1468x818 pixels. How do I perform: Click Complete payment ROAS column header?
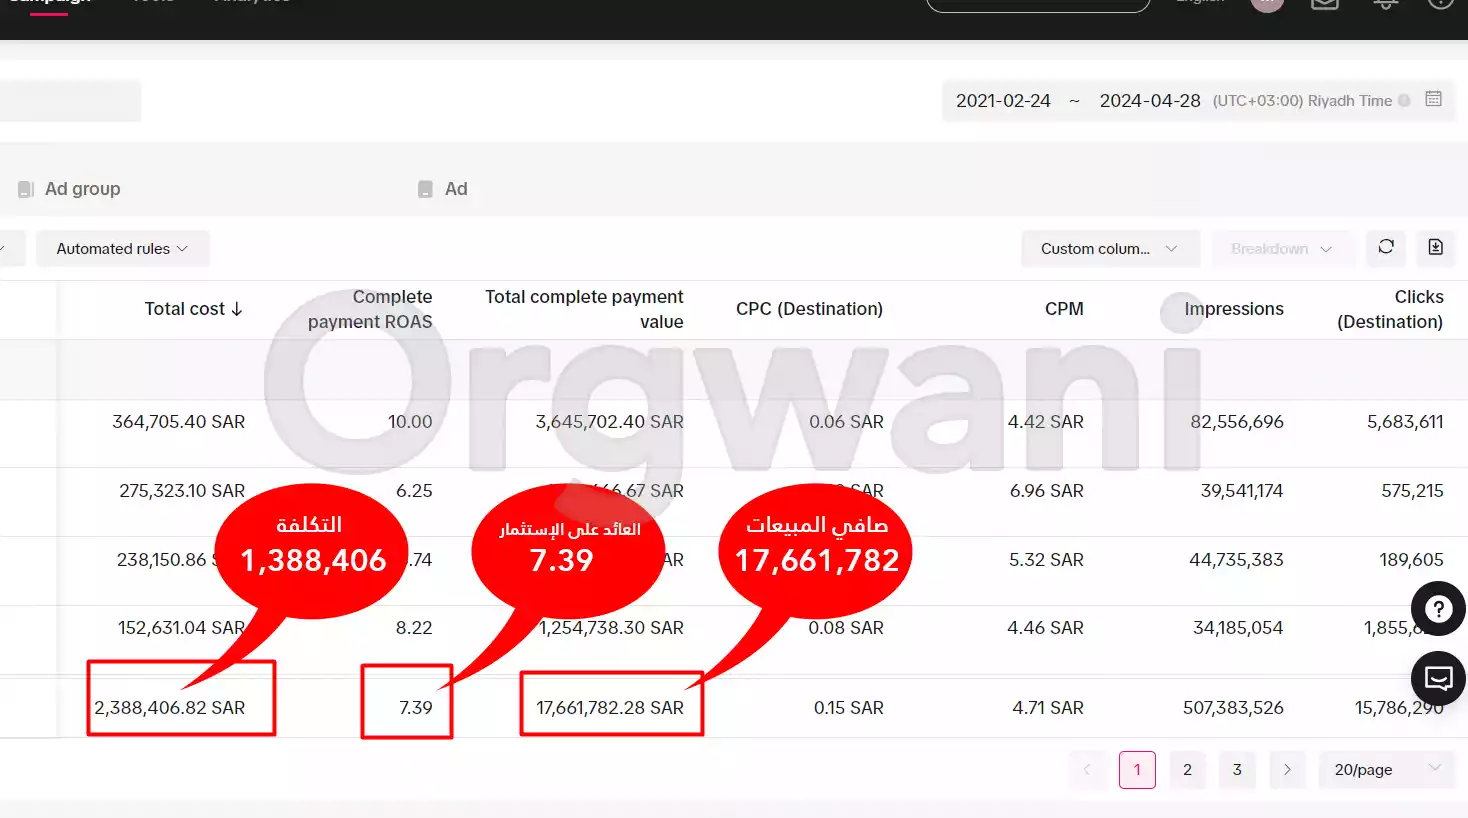pos(370,309)
